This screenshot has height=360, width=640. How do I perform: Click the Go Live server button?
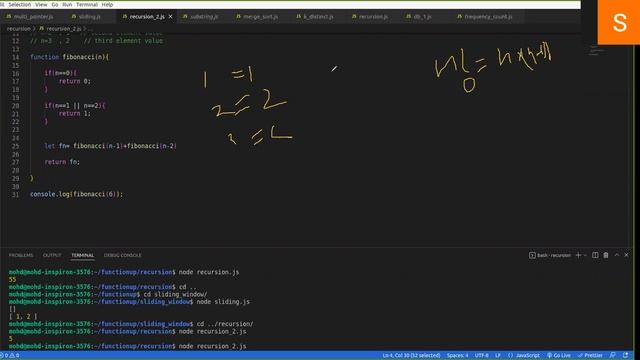[559, 356]
